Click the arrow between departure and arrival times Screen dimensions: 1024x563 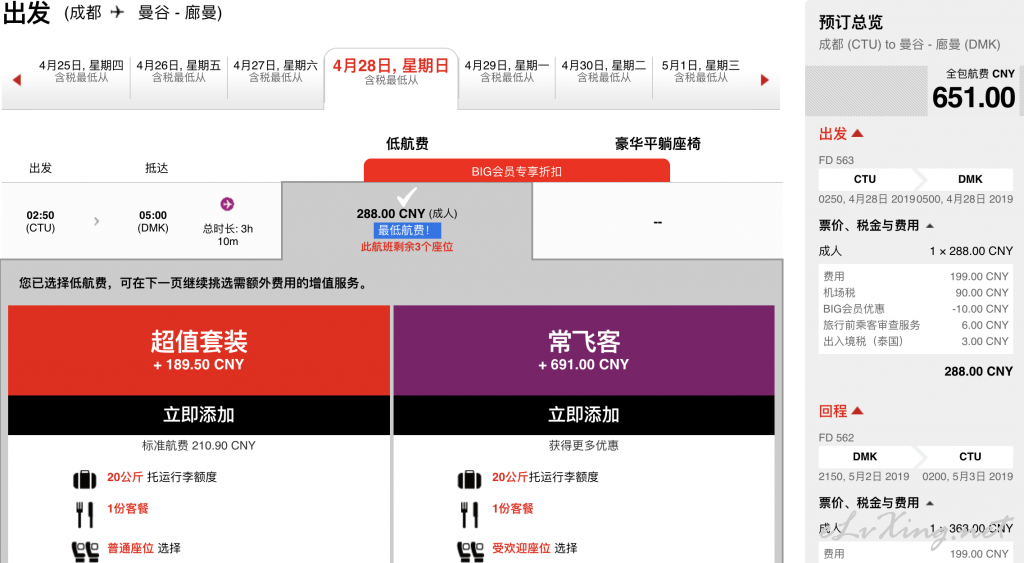point(97,221)
